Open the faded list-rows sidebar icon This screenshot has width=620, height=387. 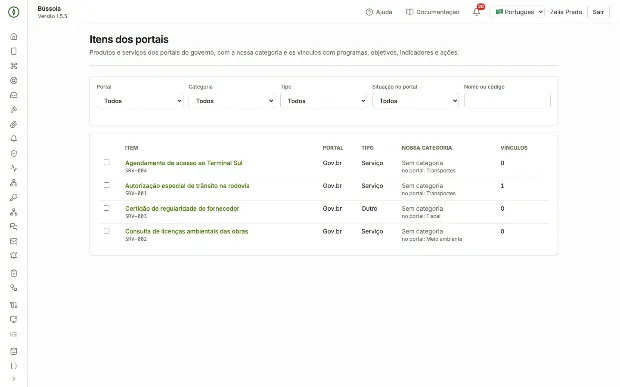[13, 334]
